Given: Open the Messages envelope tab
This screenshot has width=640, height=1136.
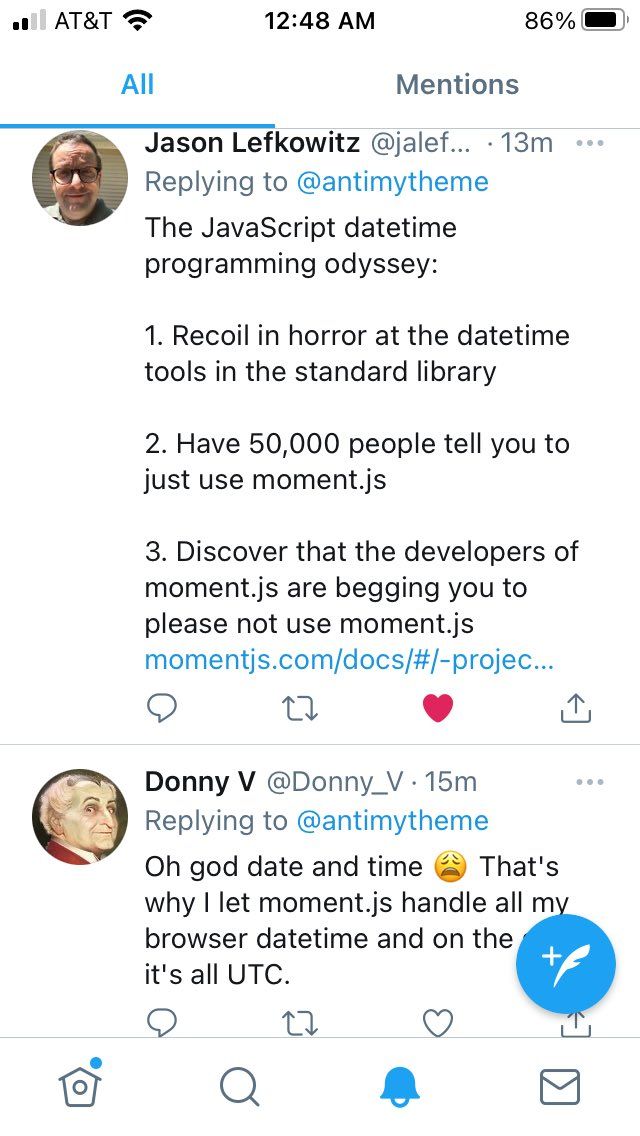Looking at the screenshot, I should [x=559, y=1086].
